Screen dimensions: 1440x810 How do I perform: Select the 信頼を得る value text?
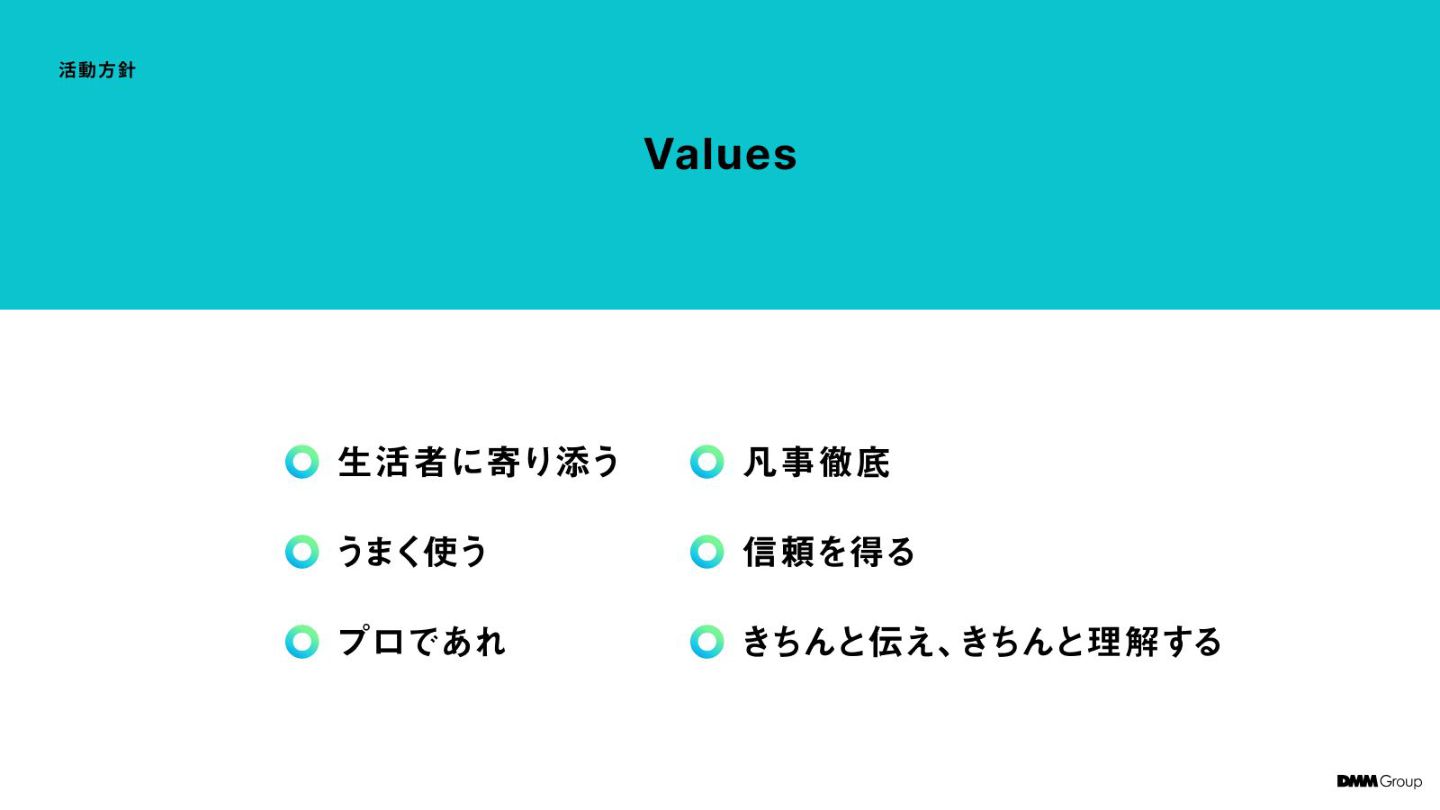point(829,551)
